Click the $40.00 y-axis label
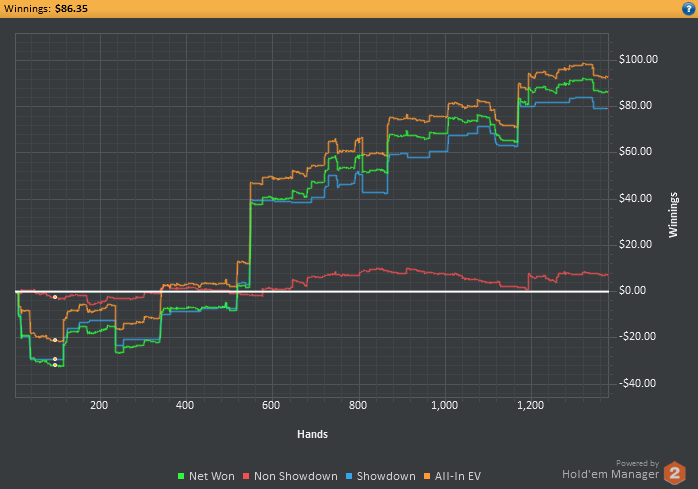 pyautogui.click(x=635, y=198)
